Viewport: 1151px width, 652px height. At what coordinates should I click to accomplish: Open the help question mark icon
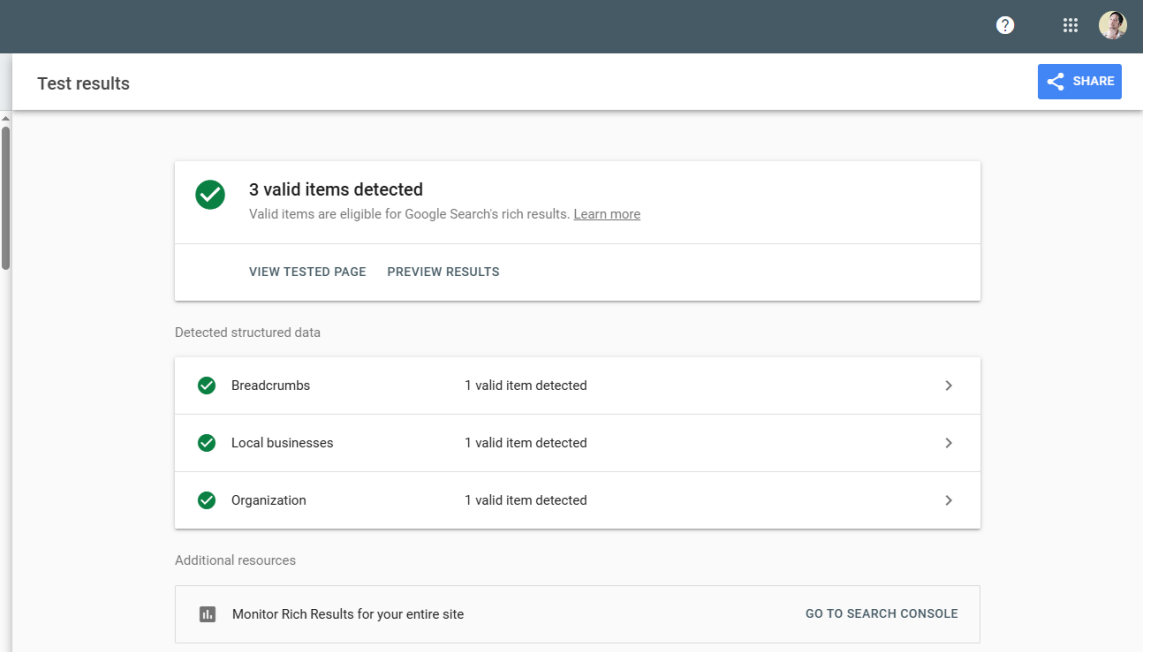coord(1005,26)
